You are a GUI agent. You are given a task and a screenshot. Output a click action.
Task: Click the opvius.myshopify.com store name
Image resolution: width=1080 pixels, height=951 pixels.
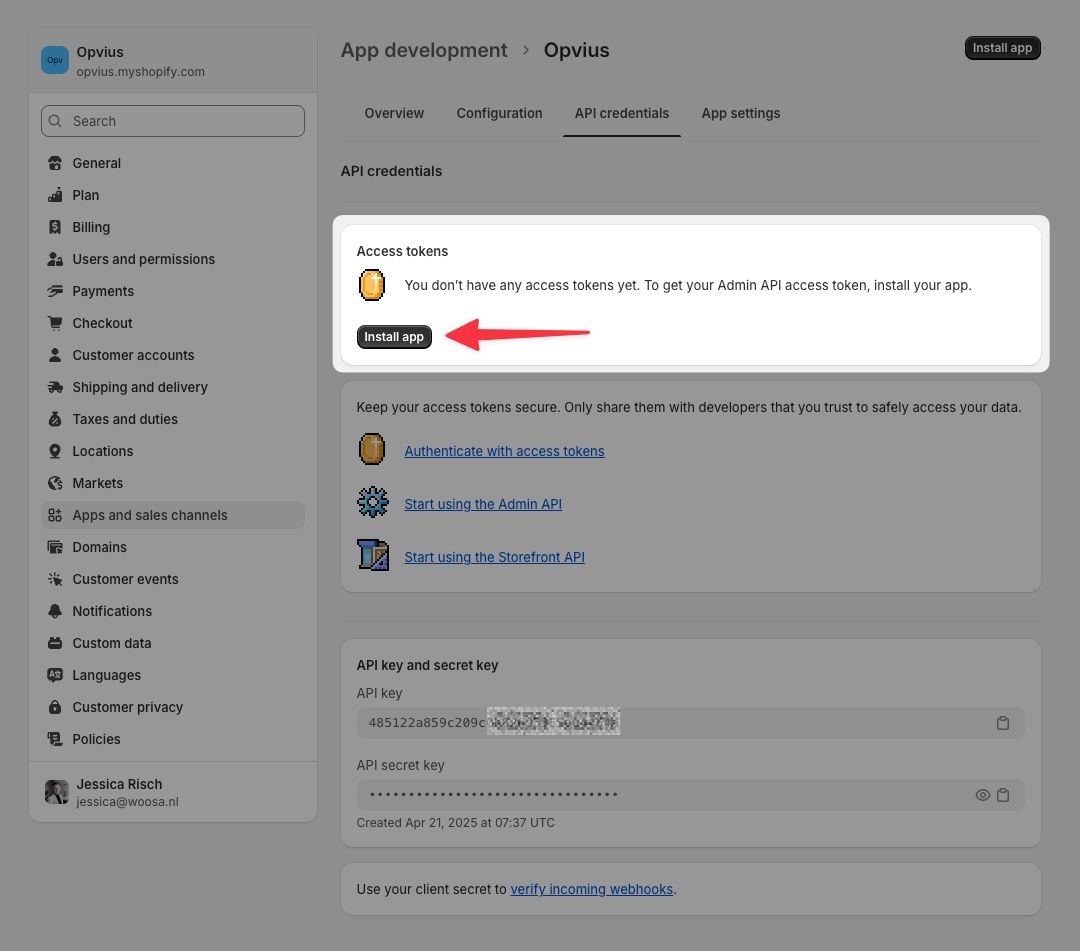coord(141,72)
